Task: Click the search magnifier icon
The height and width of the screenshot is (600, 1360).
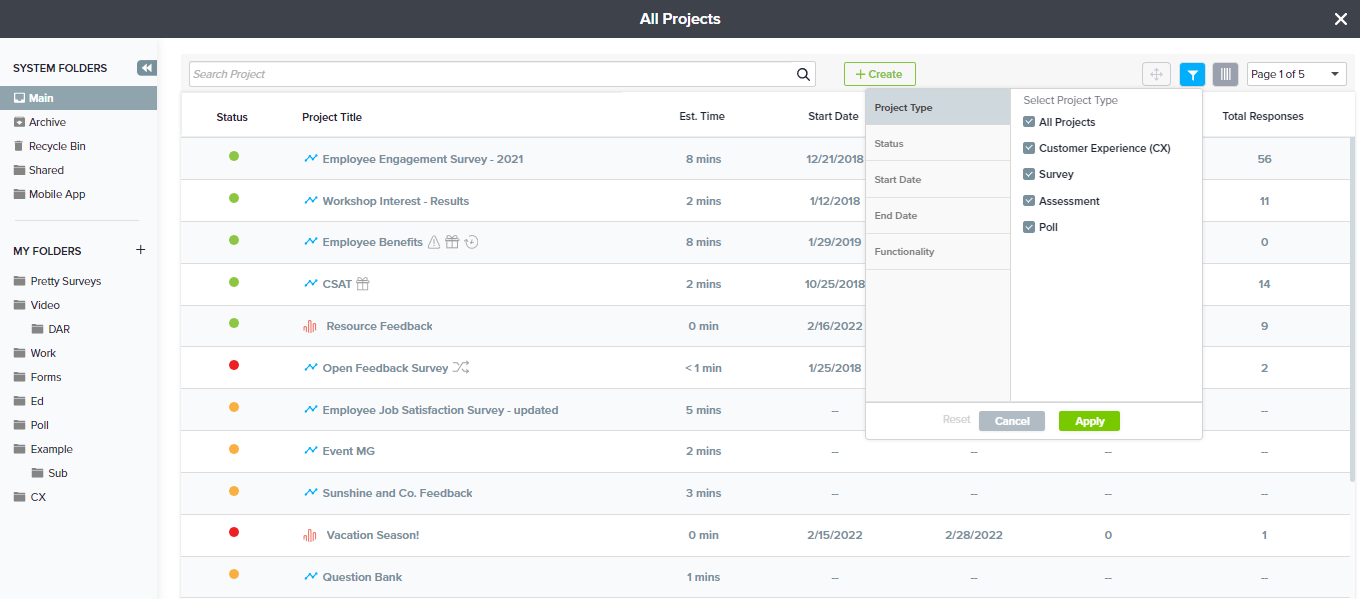Action: click(803, 74)
